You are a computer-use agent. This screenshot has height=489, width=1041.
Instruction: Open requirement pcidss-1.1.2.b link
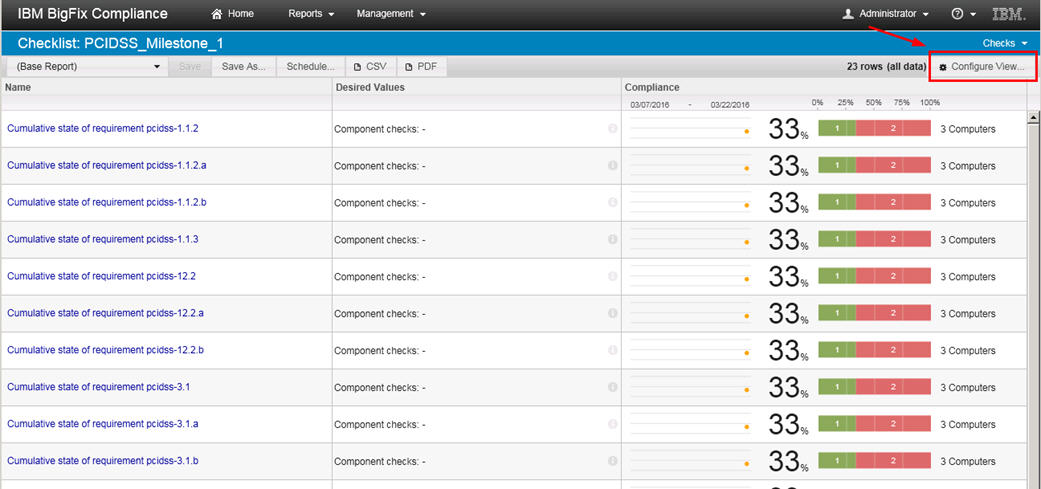pyautogui.click(x=107, y=202)
